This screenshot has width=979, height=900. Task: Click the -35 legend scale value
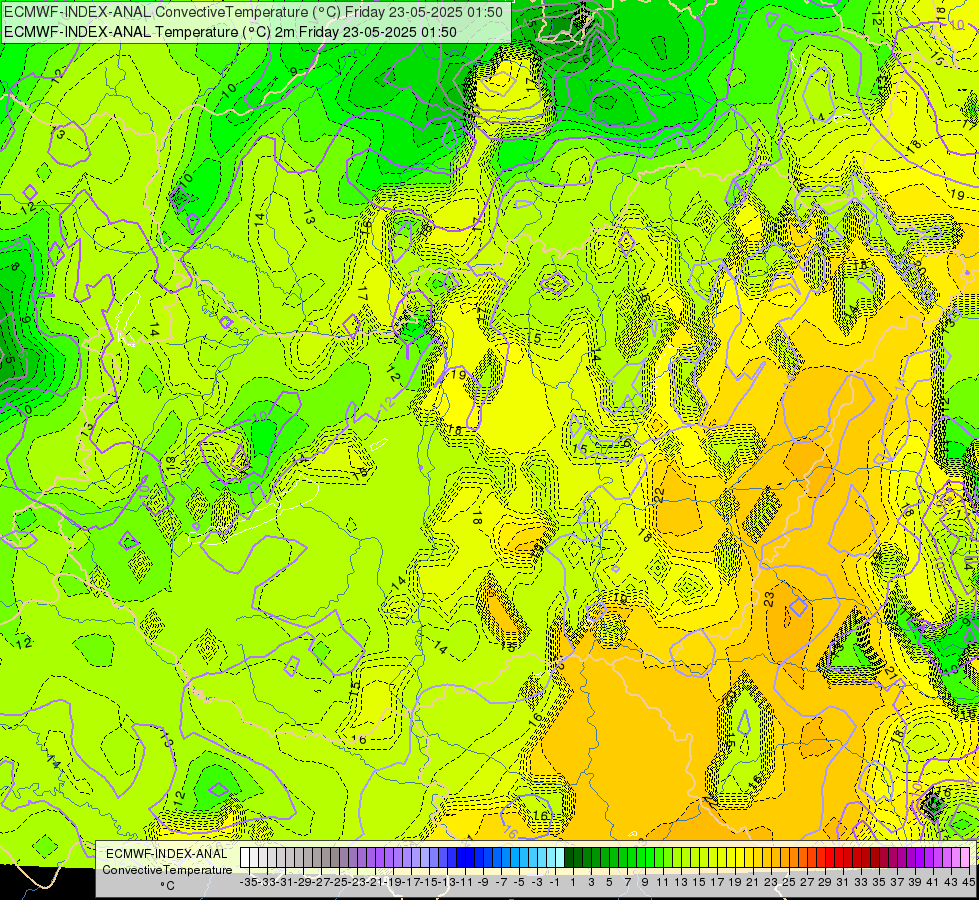(x=248, y=882)
